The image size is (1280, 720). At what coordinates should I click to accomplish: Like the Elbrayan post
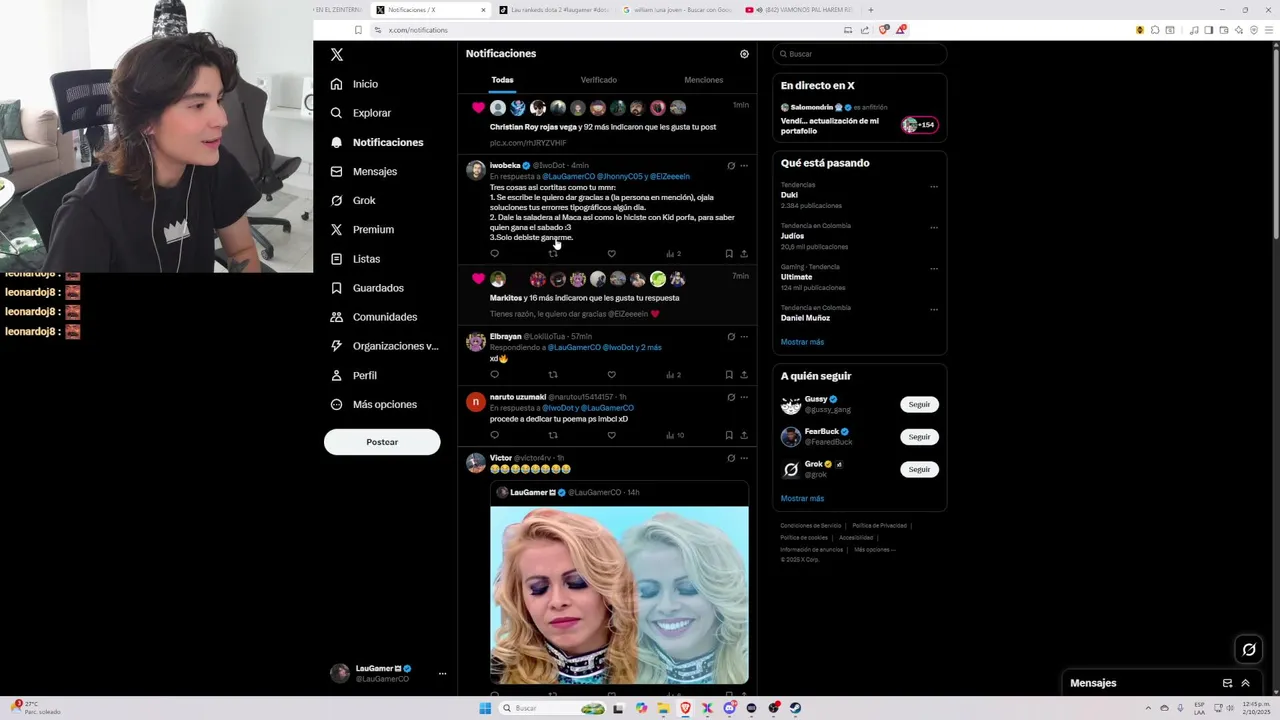(x=611, y=375)
